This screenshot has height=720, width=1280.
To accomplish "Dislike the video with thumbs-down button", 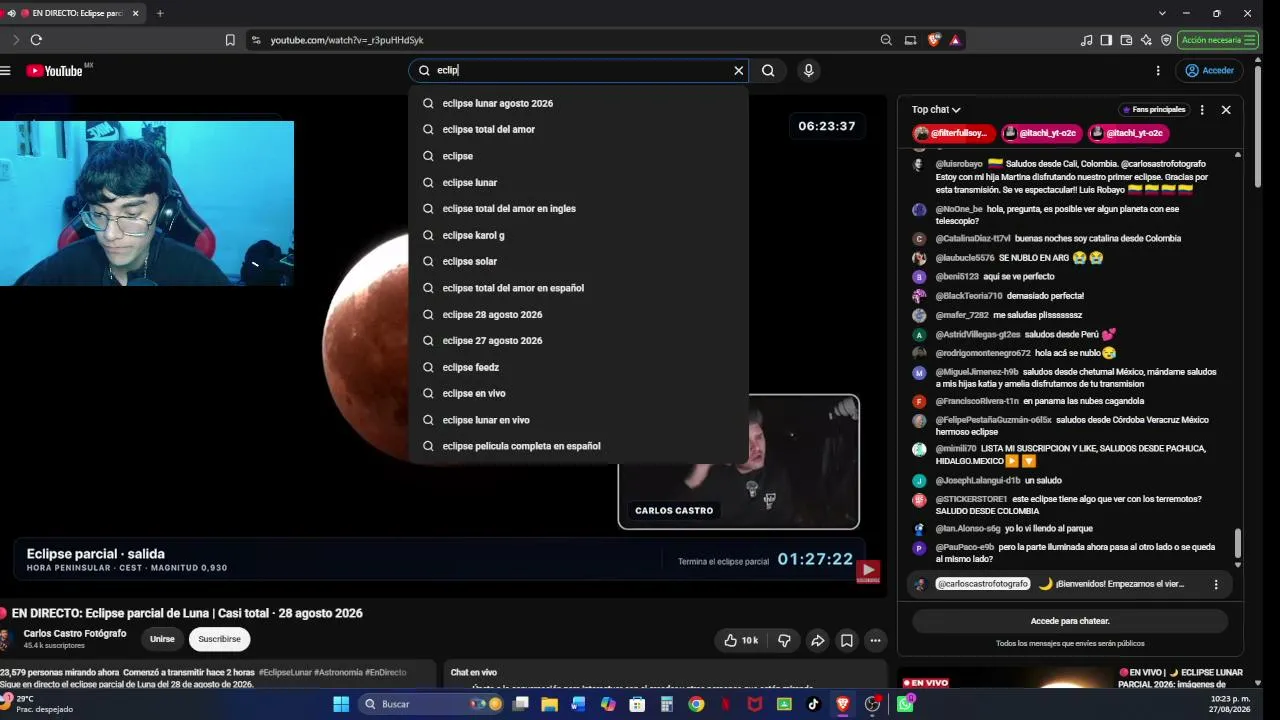I will (x=785, y=640).
